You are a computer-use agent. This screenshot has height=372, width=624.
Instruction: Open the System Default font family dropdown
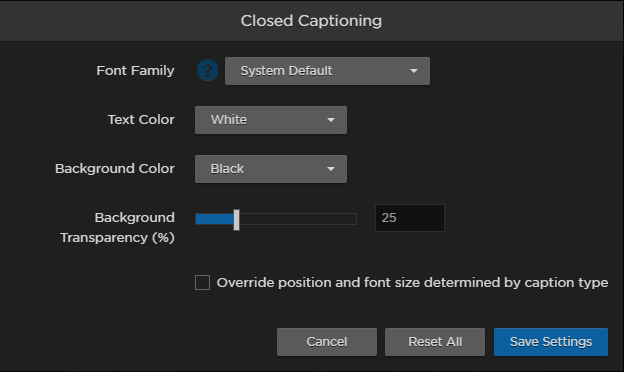pos(327,71)
